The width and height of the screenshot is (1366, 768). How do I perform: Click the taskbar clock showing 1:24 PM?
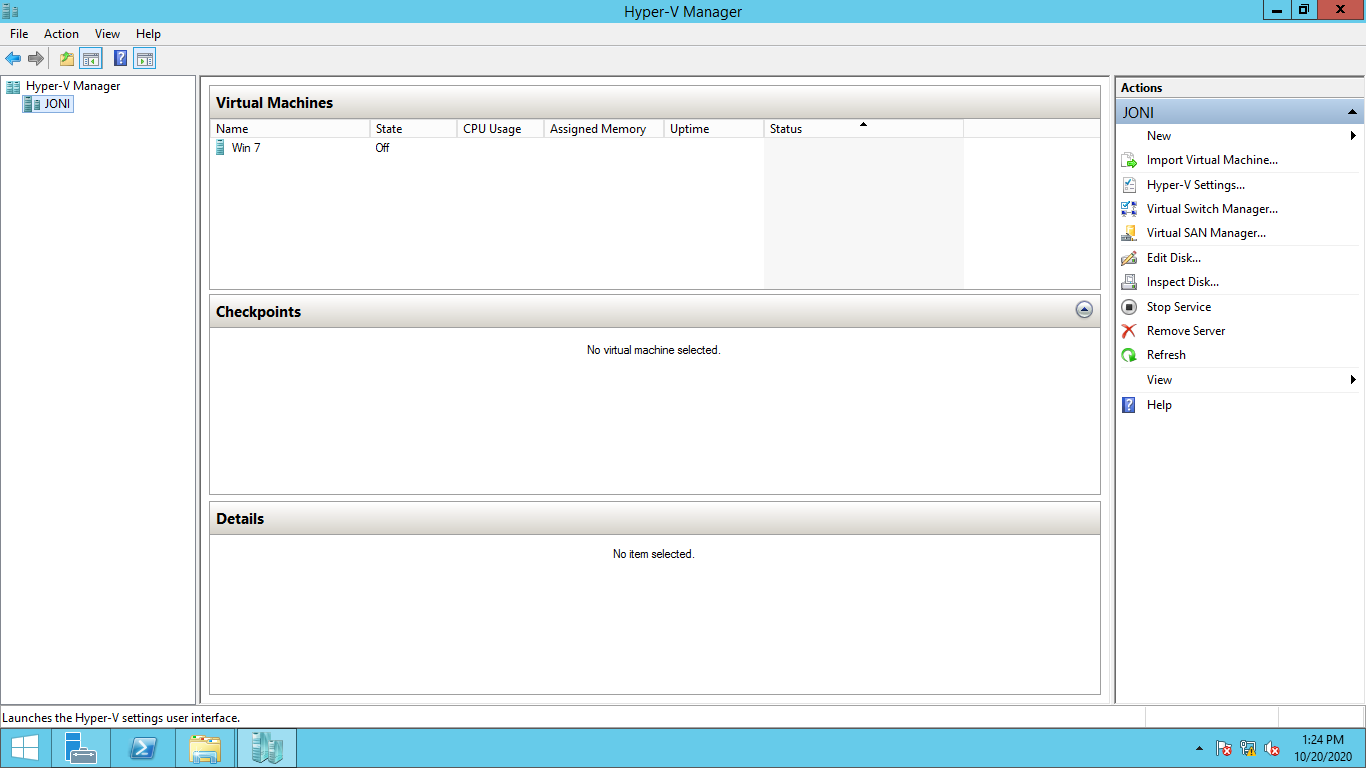[1322, 748]
